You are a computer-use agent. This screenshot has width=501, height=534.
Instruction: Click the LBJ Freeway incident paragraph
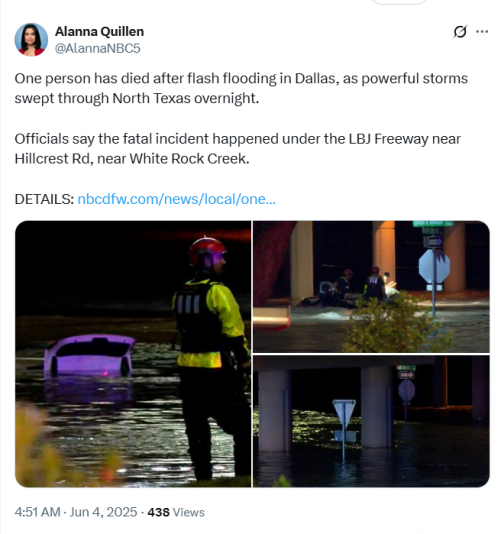coord(237,149)
